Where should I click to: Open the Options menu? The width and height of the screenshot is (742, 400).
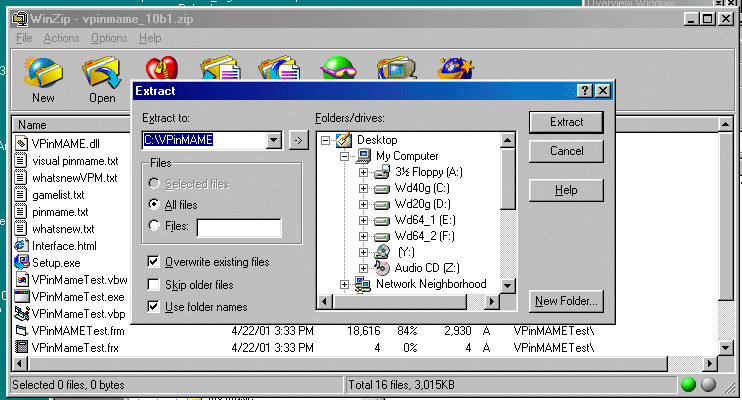(x=109, y=38)
